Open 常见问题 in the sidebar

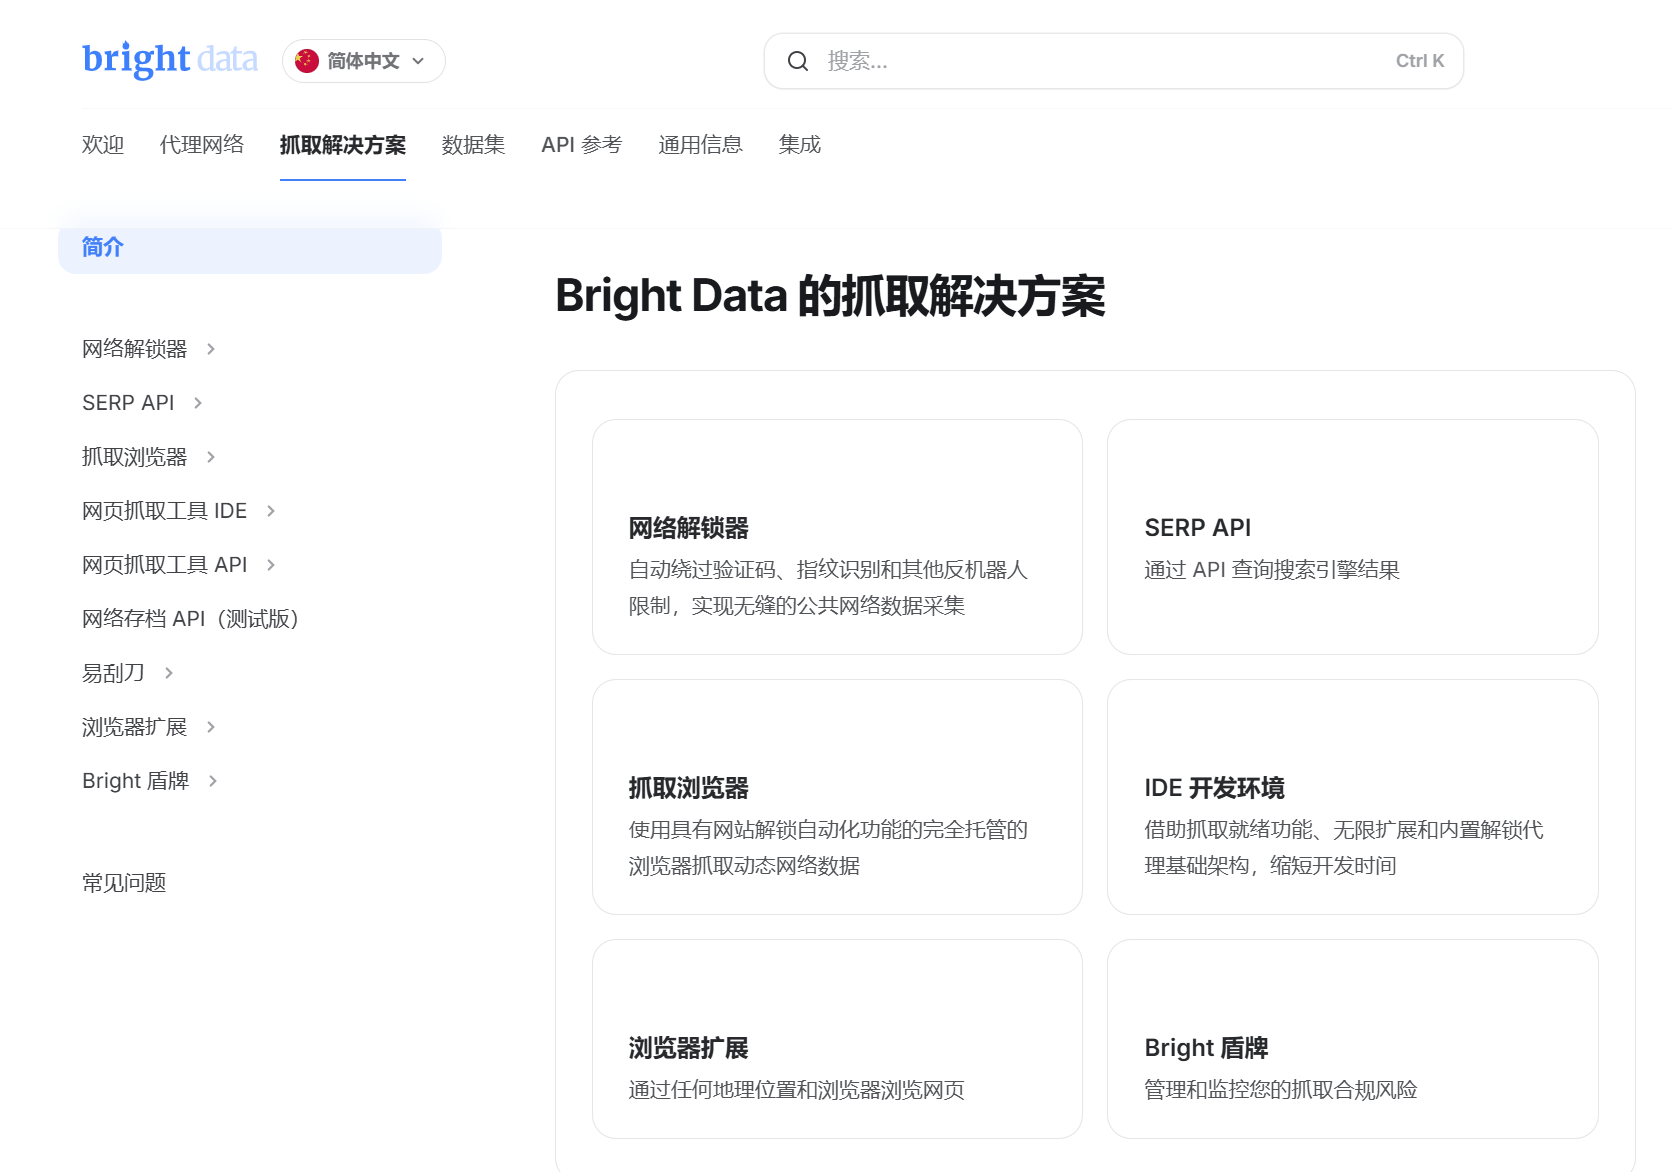click(124, 883)
